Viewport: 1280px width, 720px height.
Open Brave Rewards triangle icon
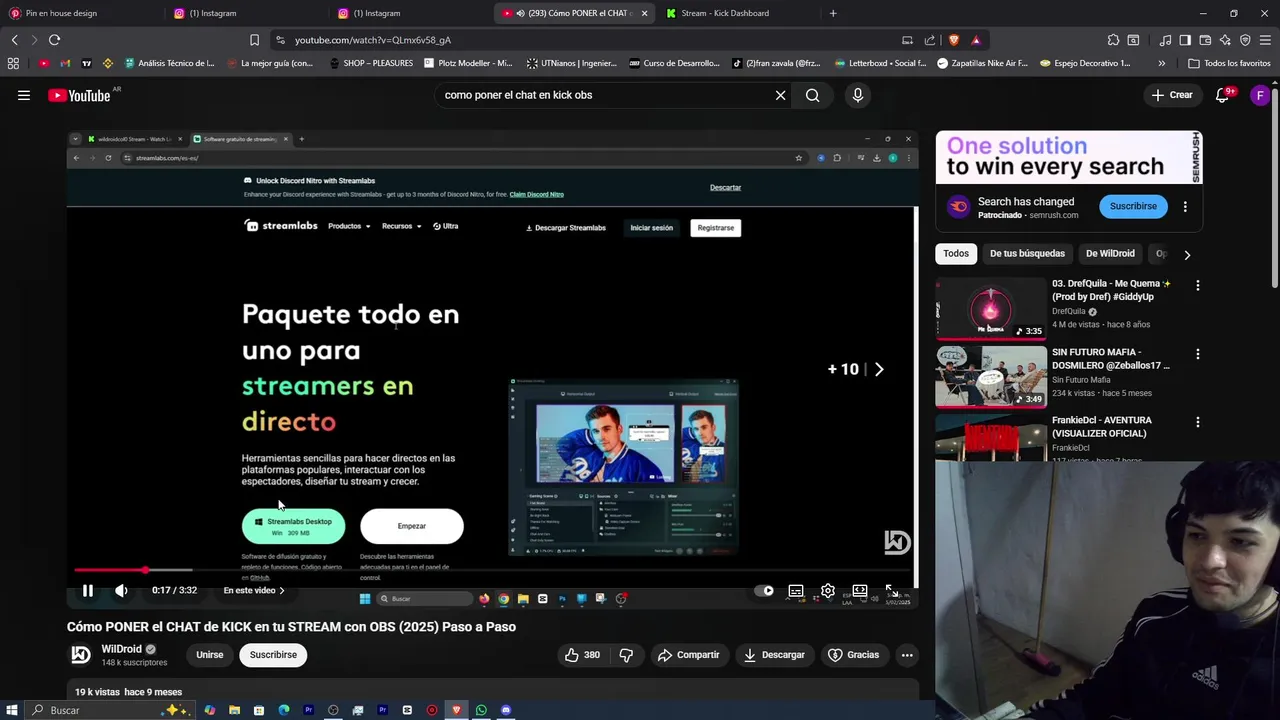coord(976,40)
